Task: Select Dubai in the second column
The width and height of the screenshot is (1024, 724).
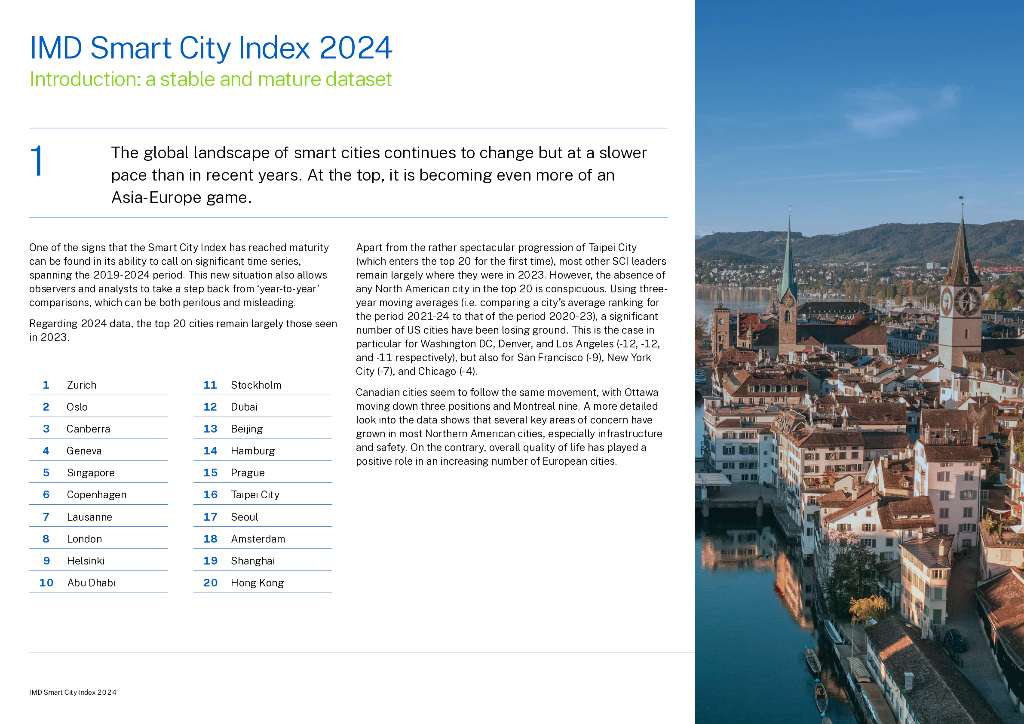Action: pos(244,407)
